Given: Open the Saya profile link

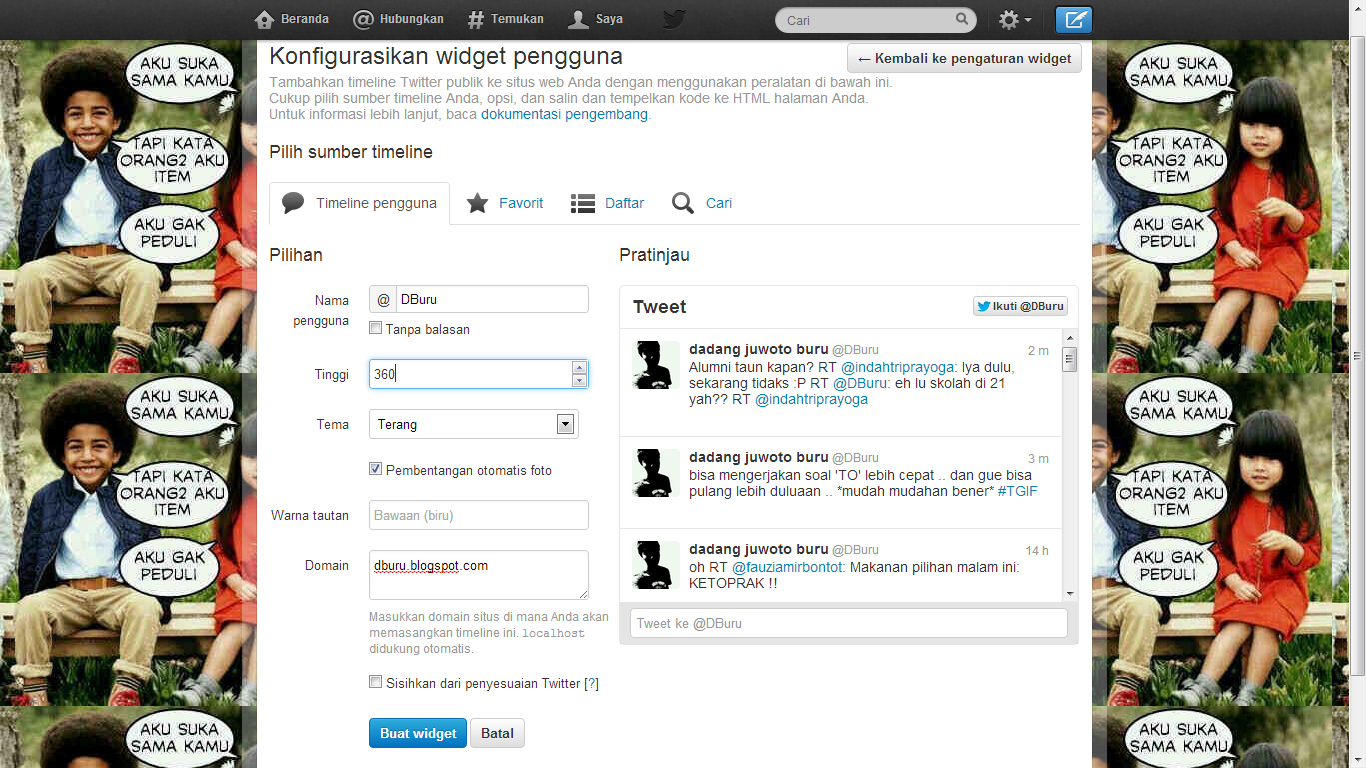Looking at the screenshot, I should tap(595, 19).
